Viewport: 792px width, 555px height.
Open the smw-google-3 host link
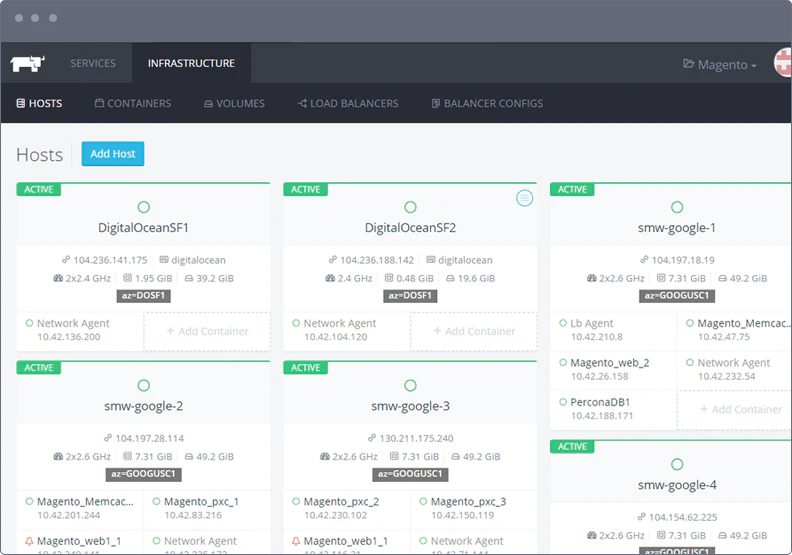[x=410, y=406]
